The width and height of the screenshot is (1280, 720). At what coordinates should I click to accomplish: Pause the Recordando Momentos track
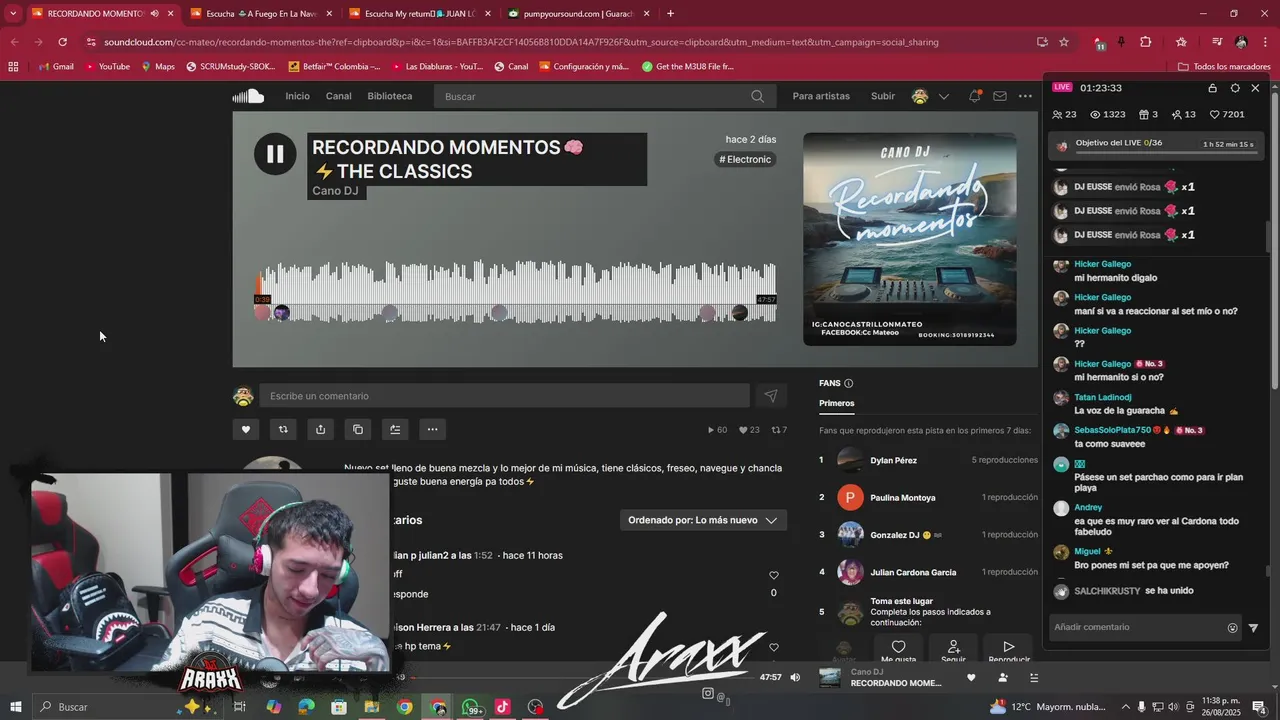274,154
